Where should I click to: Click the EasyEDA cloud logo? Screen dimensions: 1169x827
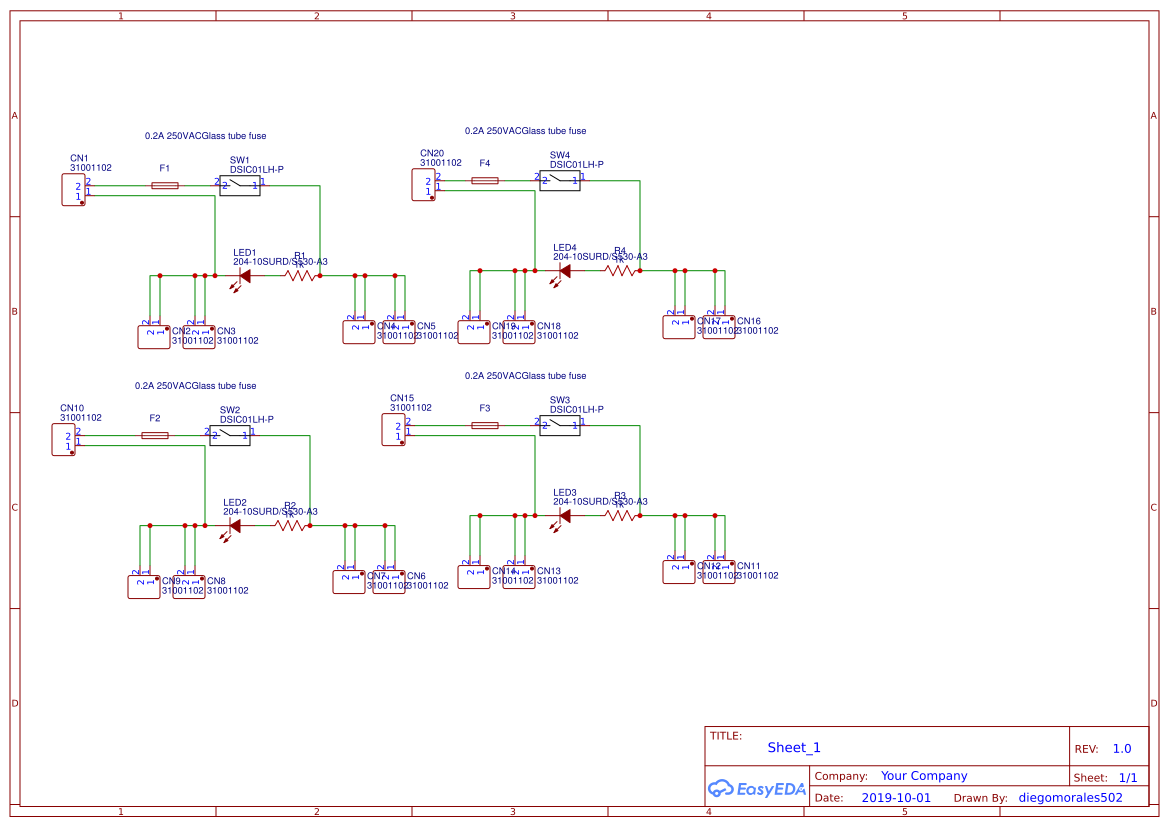click(x=720, y=789)
